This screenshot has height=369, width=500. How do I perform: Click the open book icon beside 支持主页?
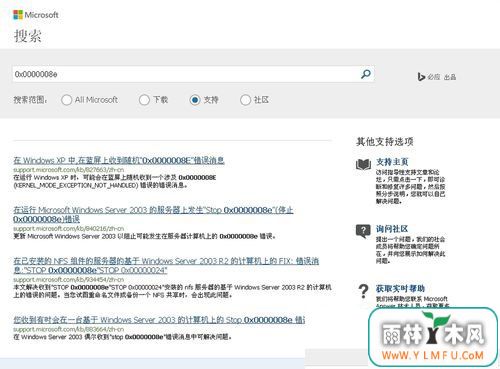[x=363, y=164]
